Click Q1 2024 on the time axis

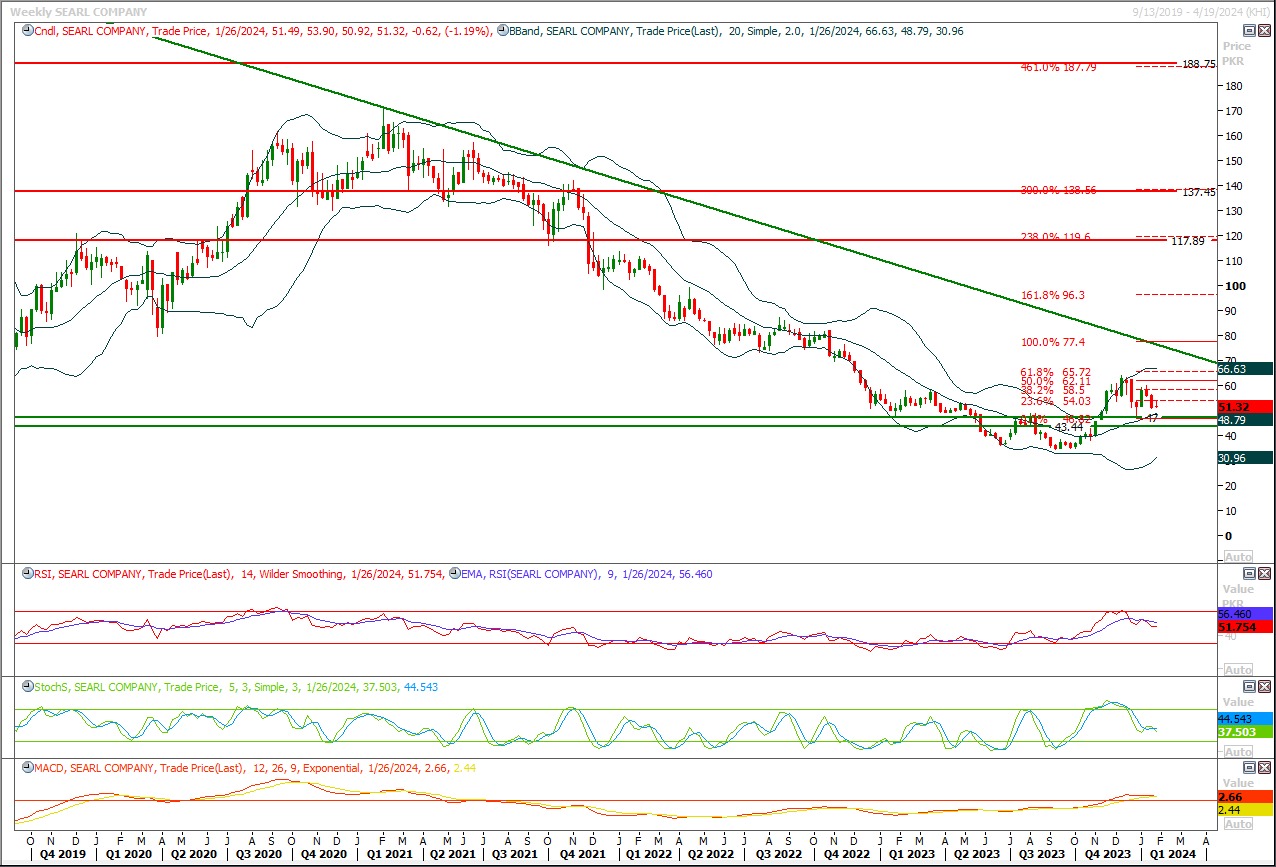click(x=1173, y=856)
